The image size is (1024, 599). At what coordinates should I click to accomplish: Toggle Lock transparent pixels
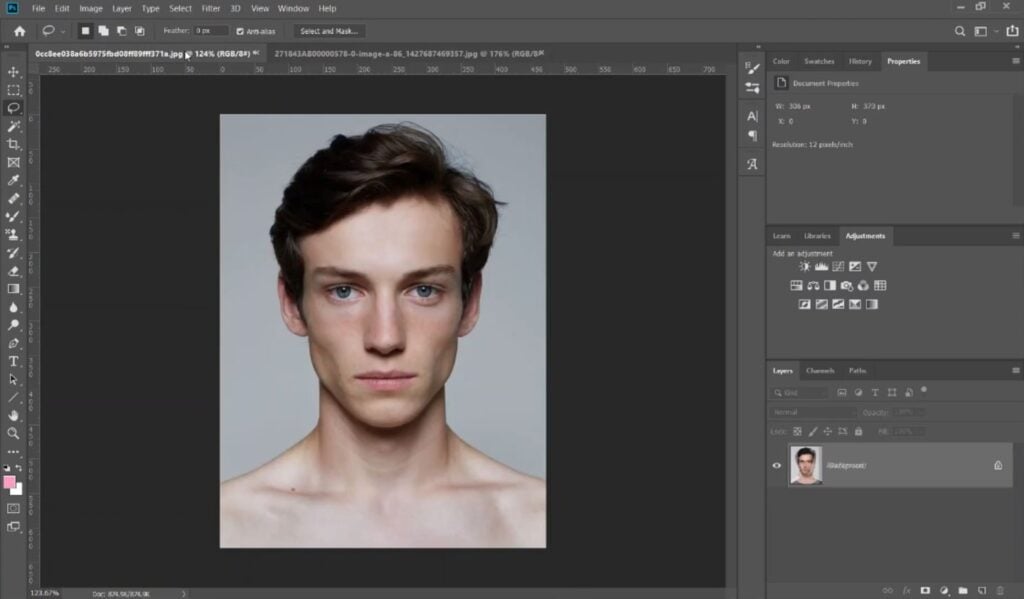pos(797,432)
